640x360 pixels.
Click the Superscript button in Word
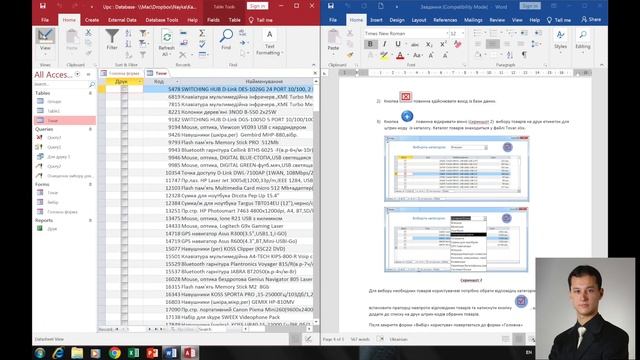tap(443, 44)
